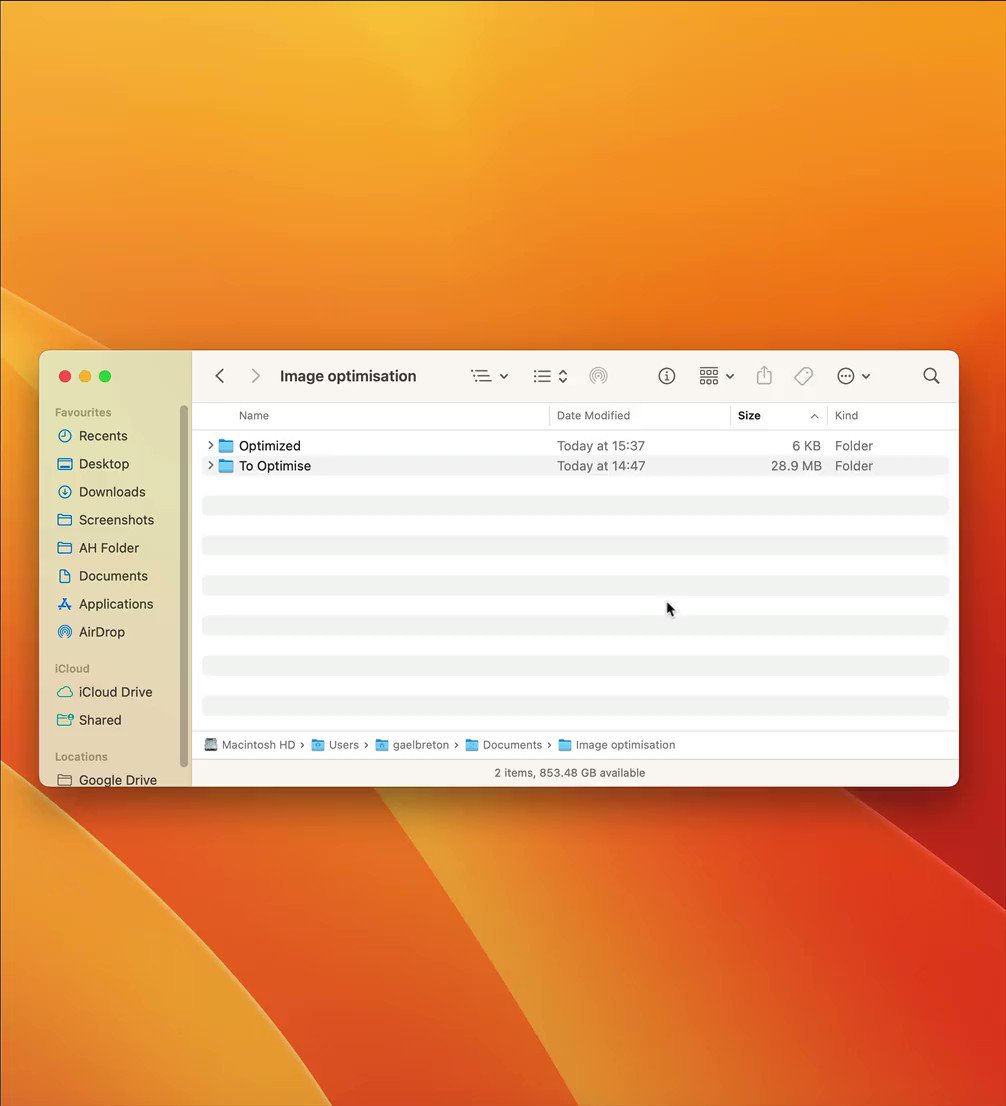Viewport: 1006px width, 1106px height.
Task: Open AH Folder in the sidebar
Action: tap(98, 548)
